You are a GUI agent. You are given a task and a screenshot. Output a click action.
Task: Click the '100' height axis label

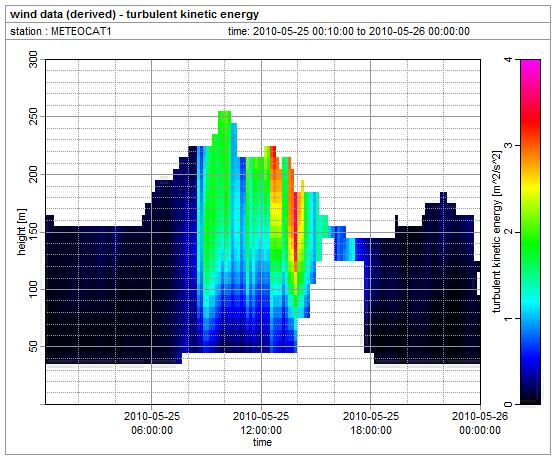click(x=33, y=289)
